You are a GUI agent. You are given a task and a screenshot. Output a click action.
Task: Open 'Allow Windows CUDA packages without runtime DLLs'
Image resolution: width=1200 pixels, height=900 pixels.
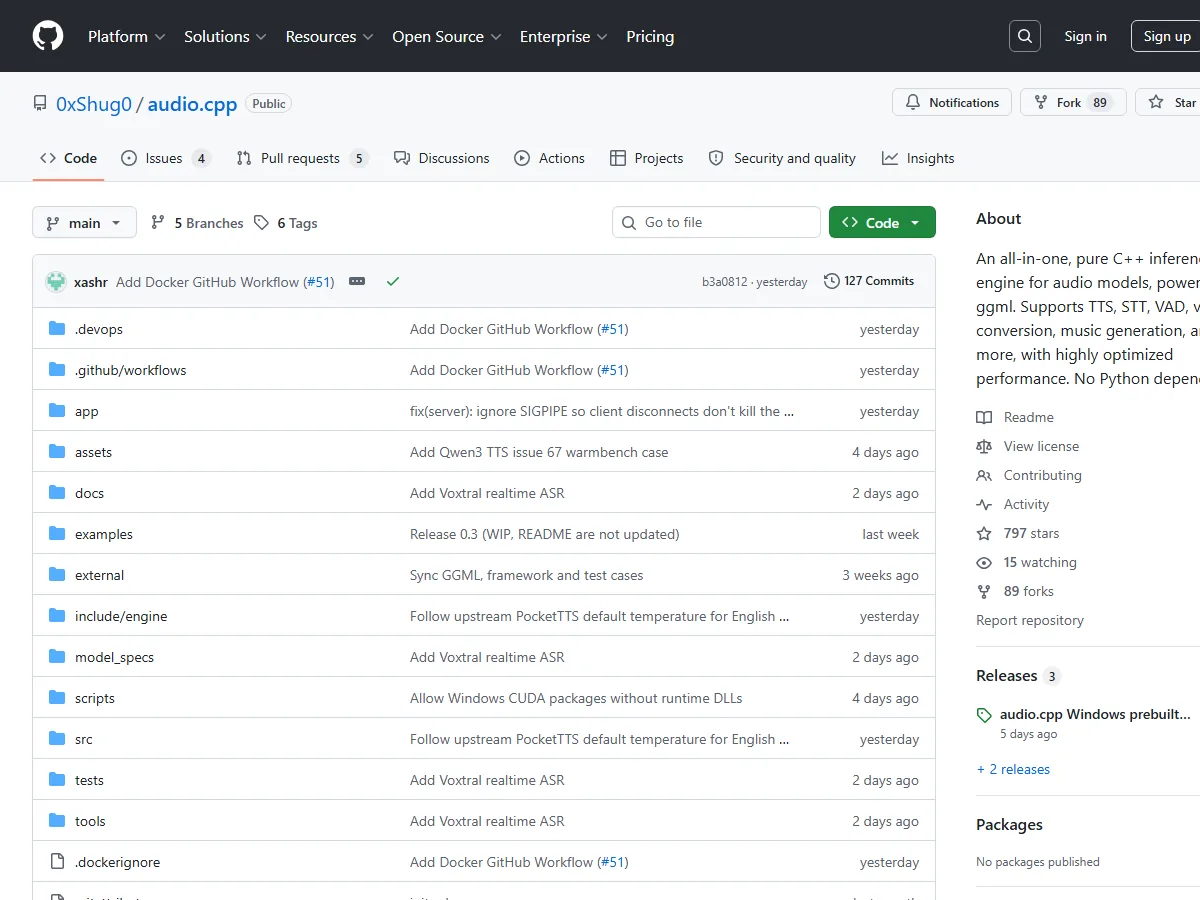(576, 698)
